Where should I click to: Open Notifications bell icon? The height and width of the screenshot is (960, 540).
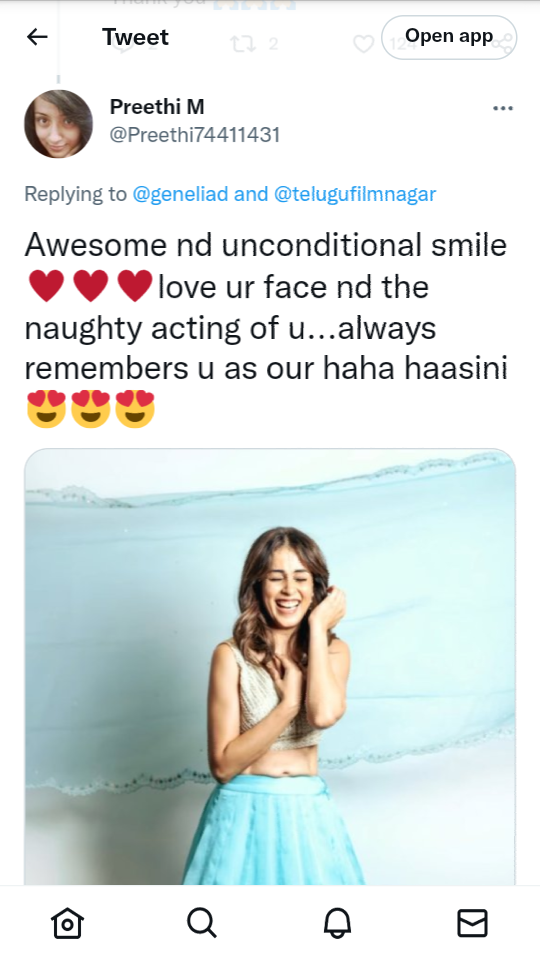click(337, 923)
